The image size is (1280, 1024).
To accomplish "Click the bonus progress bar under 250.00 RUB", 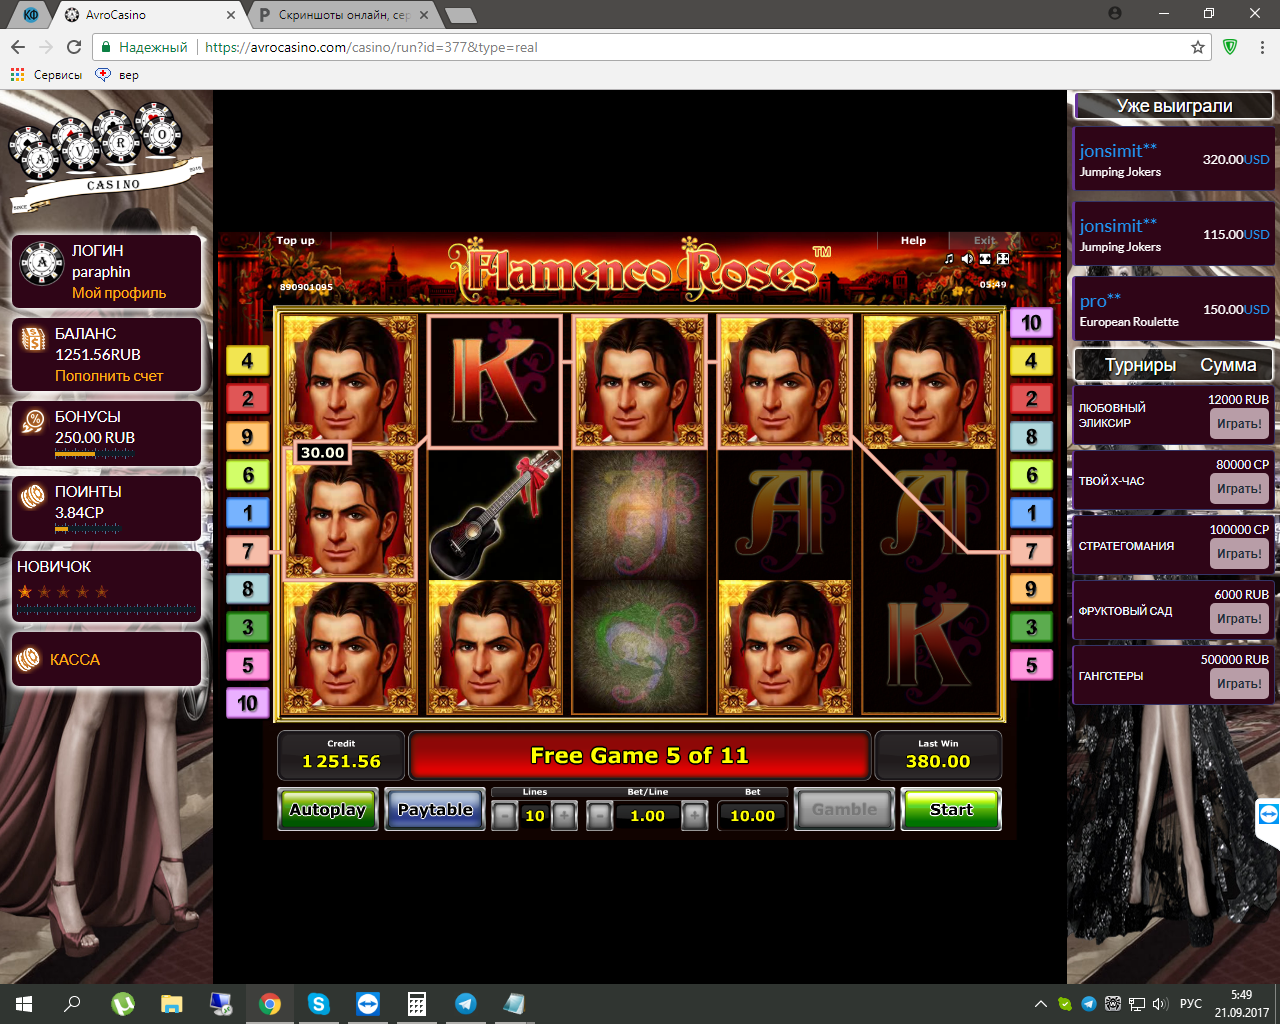I will tap(95, 453).
